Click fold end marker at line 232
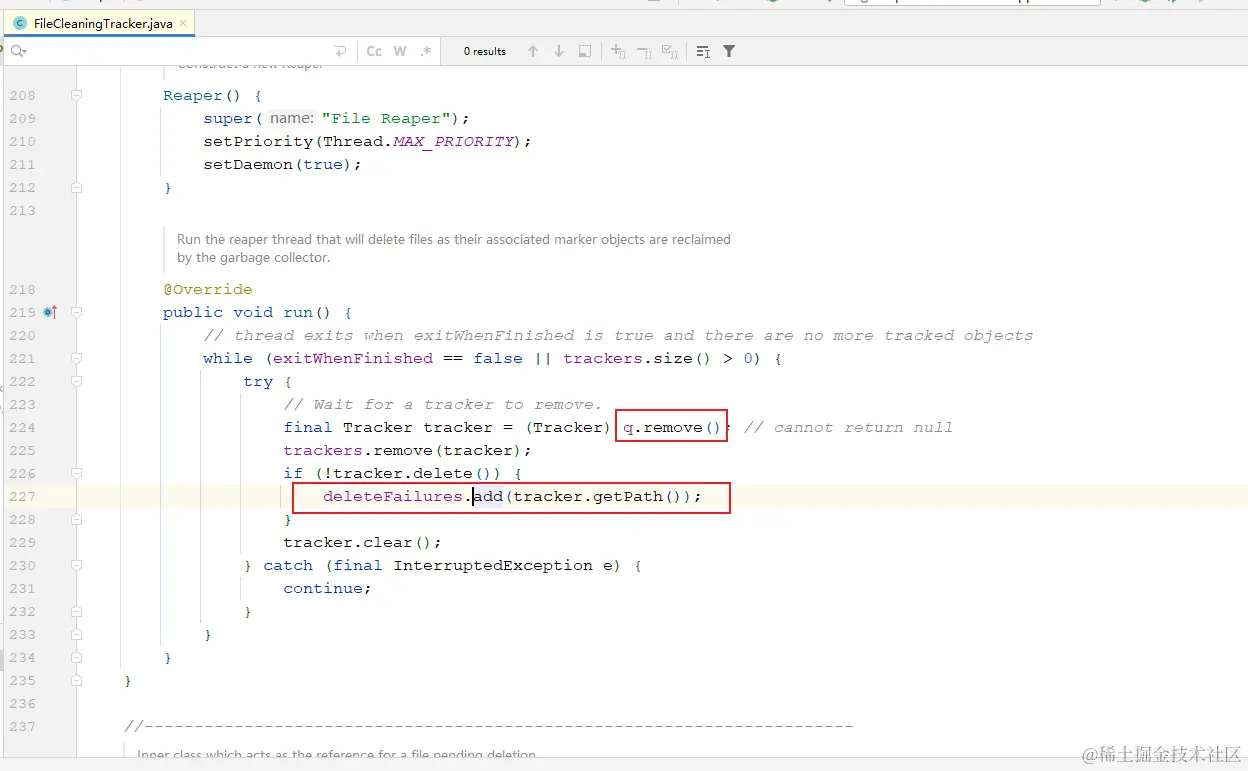 (76, 611)
